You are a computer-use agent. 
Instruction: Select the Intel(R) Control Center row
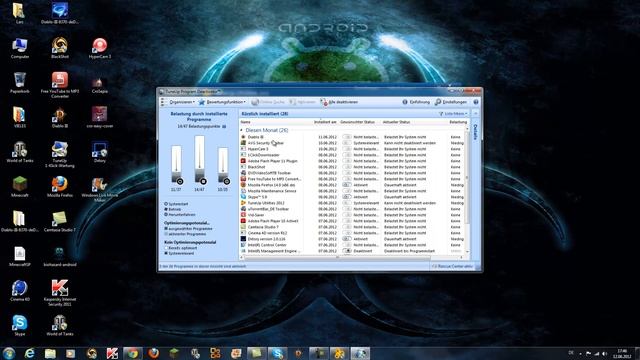click(x=352, y=245)
